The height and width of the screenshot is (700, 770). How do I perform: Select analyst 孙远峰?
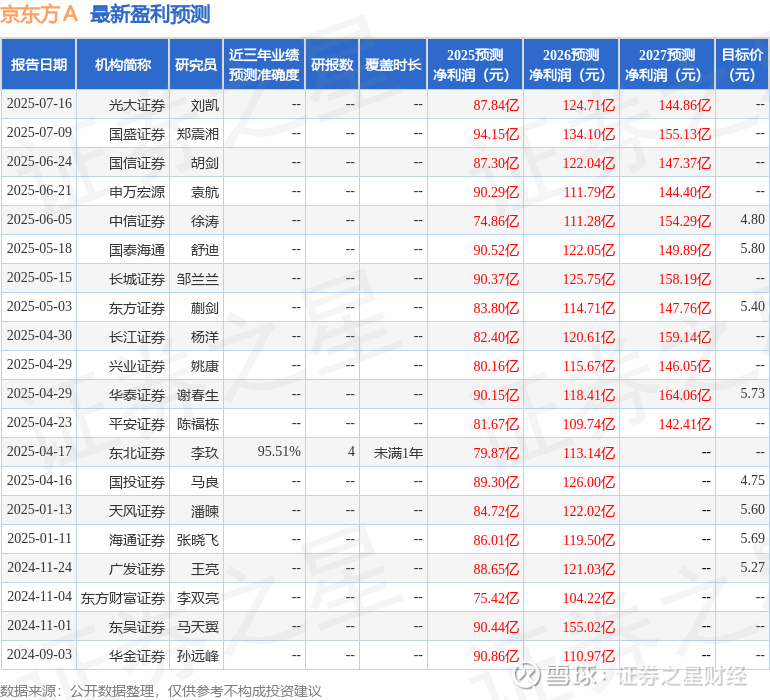(198, 656)
